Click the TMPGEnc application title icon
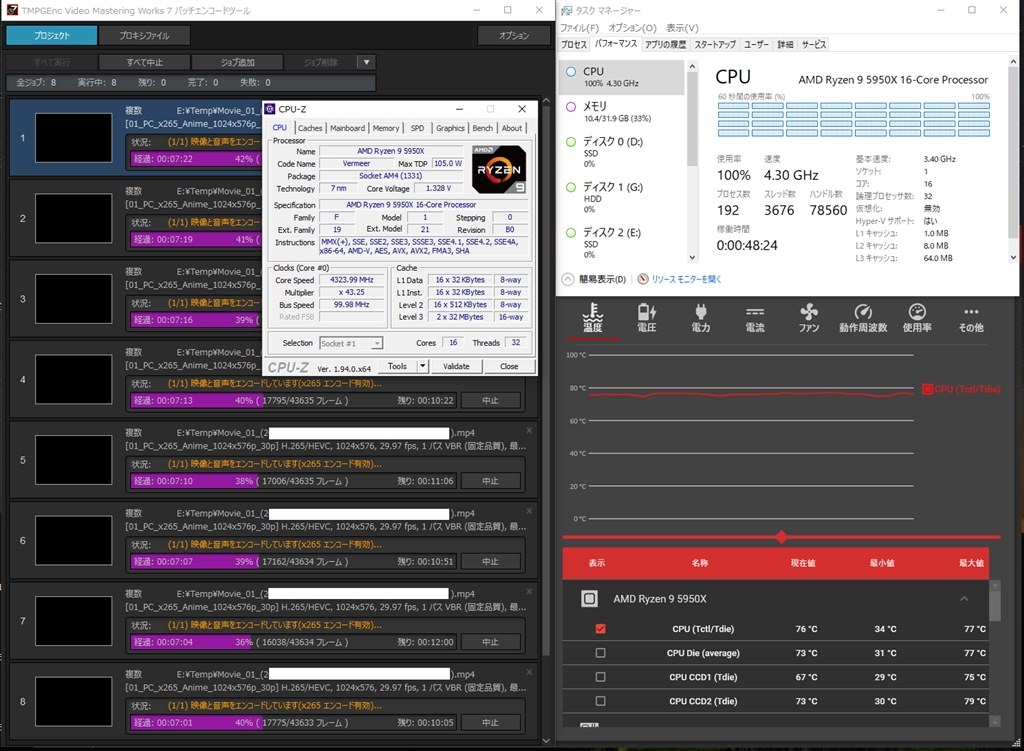 point(12,10)
